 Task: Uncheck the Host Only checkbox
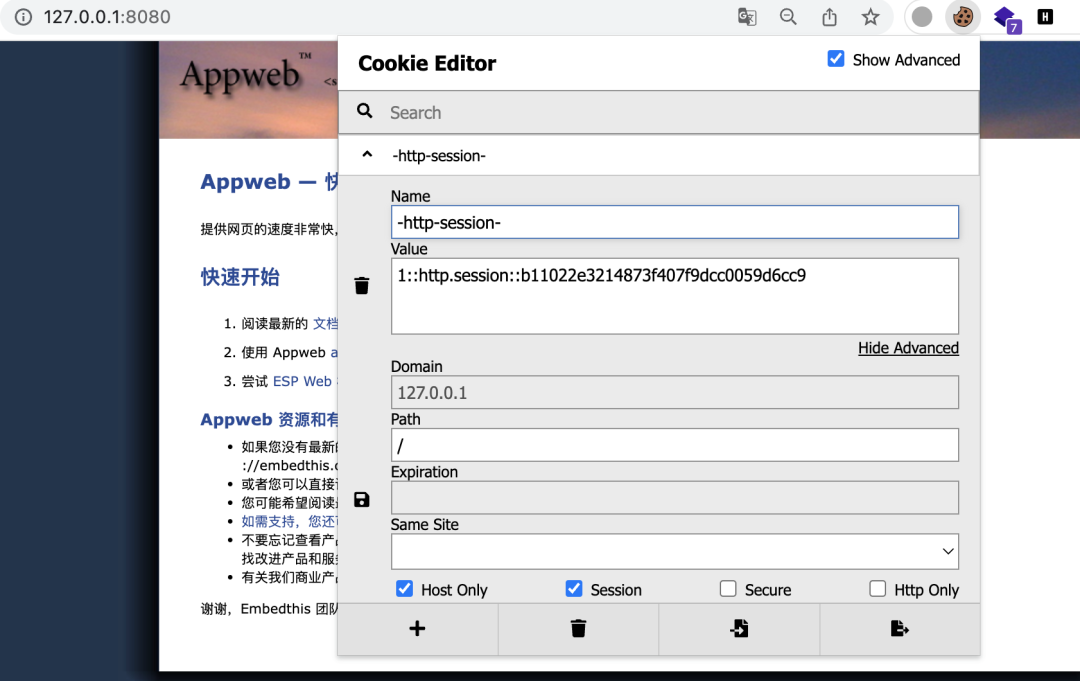coord(405,589)
